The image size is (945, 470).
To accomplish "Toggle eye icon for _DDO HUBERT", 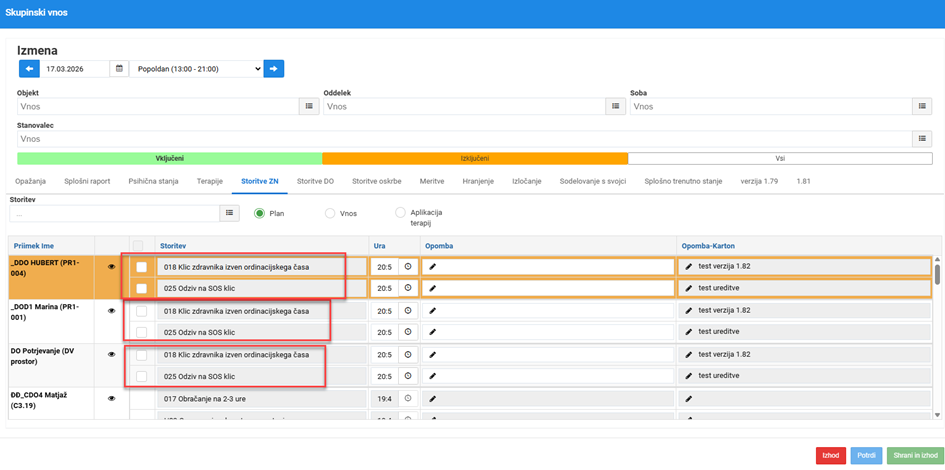I will pos(111,266).
